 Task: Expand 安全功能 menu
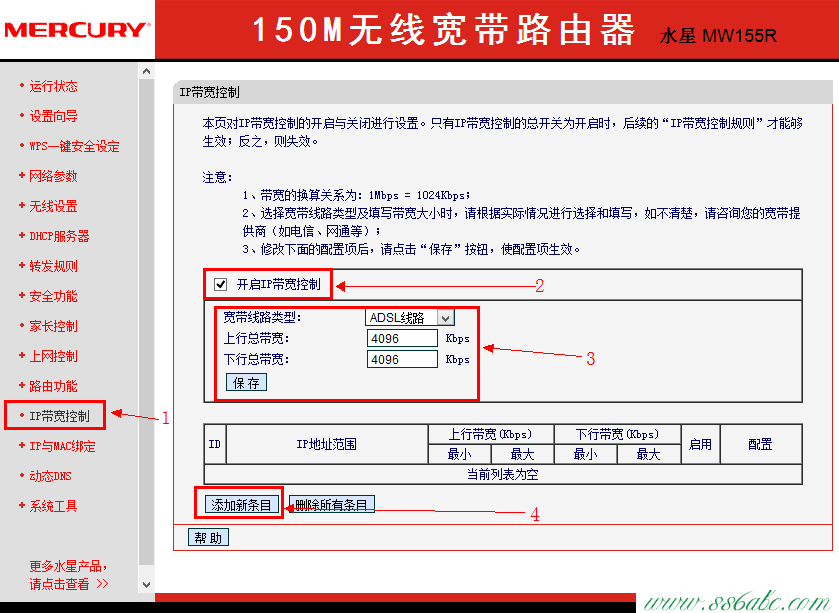(x=53, y=296)
